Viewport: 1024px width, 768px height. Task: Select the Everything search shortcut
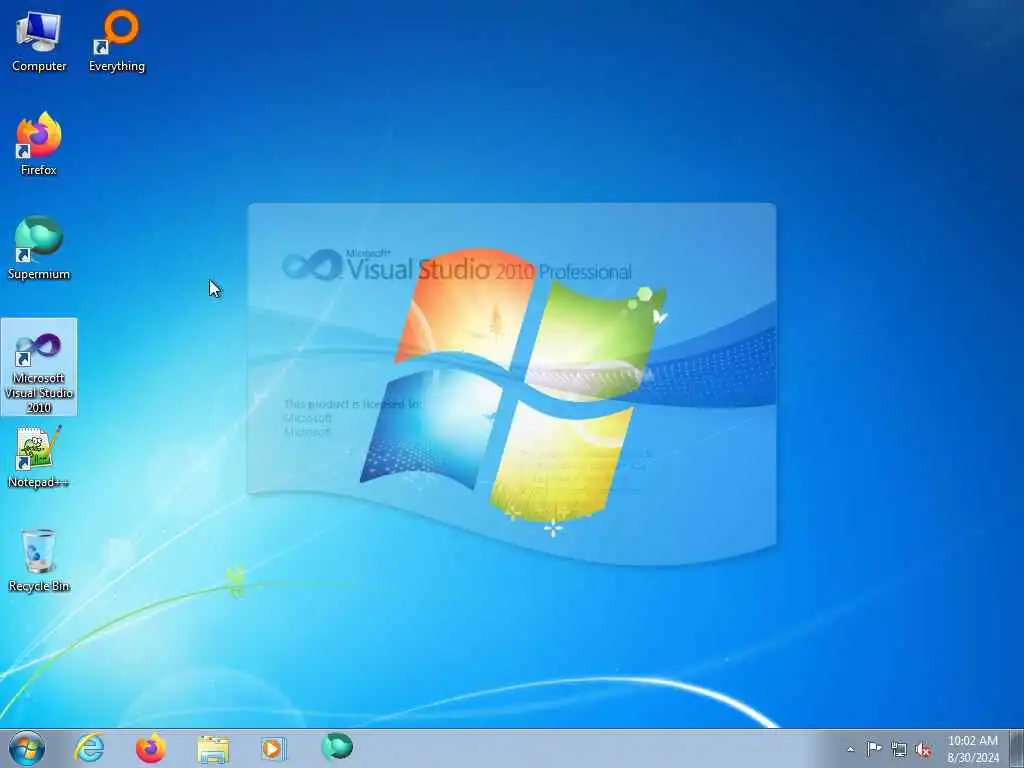click(x=117, y=42)
